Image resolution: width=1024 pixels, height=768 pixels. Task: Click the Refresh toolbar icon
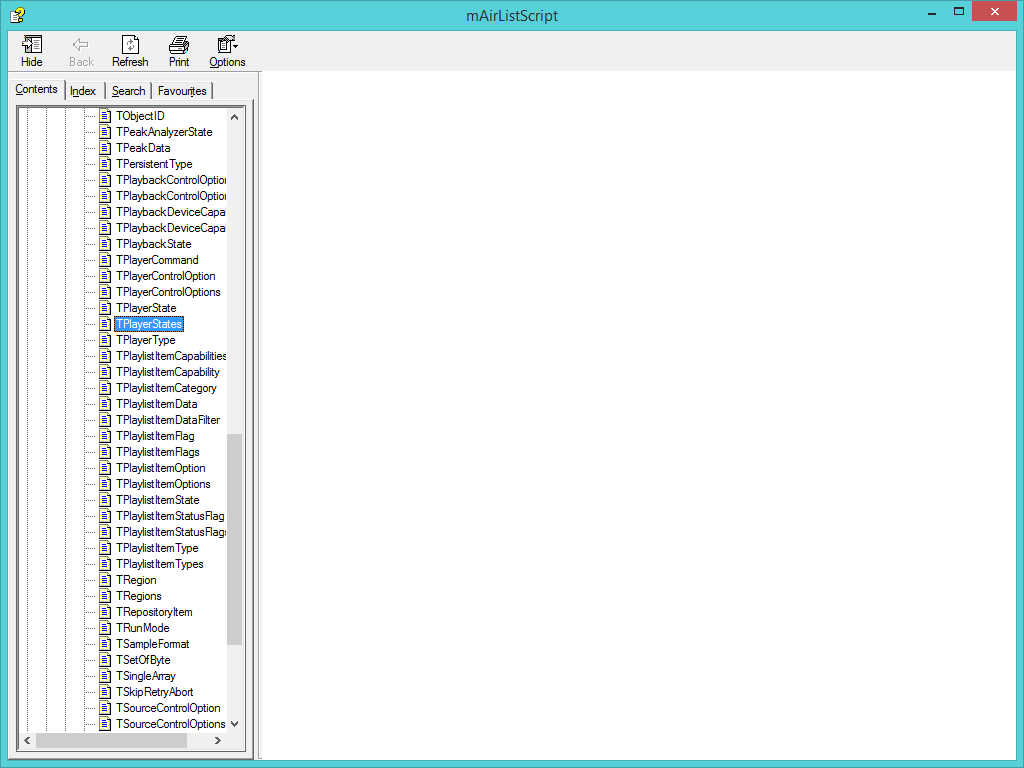[x=130, y=51]
